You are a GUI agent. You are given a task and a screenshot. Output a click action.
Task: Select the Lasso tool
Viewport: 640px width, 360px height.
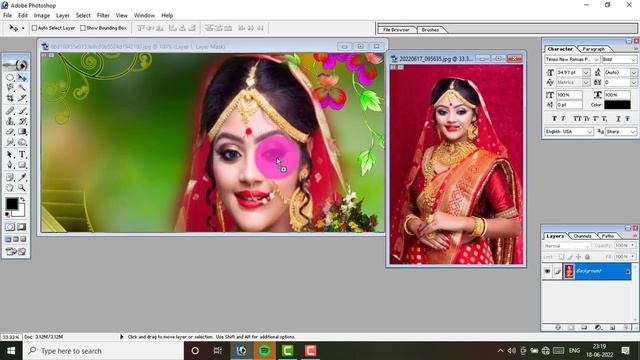10,87
